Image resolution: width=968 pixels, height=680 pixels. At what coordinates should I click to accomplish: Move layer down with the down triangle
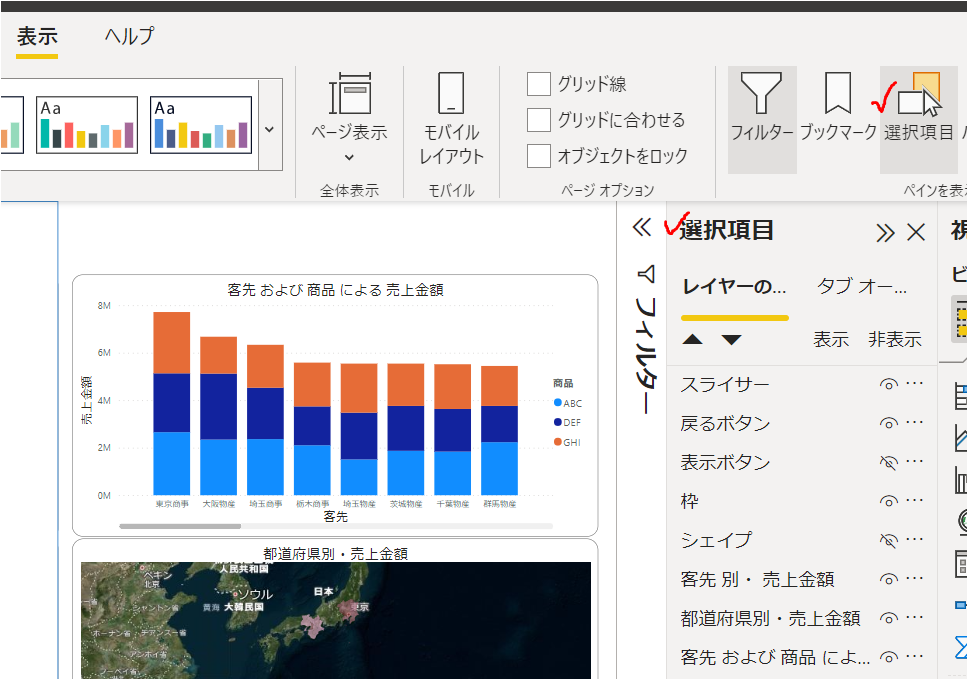click(x=732, y=340)
